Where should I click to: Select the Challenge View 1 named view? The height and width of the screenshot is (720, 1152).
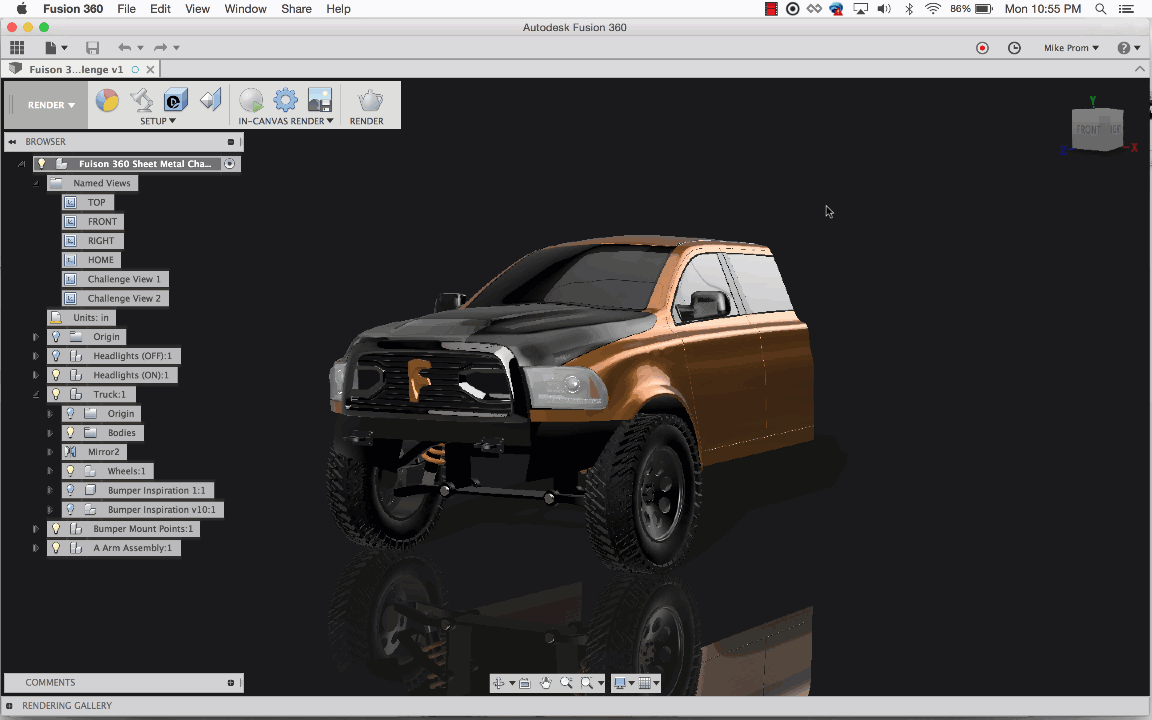pyautogui.click(x=123, y=279)
